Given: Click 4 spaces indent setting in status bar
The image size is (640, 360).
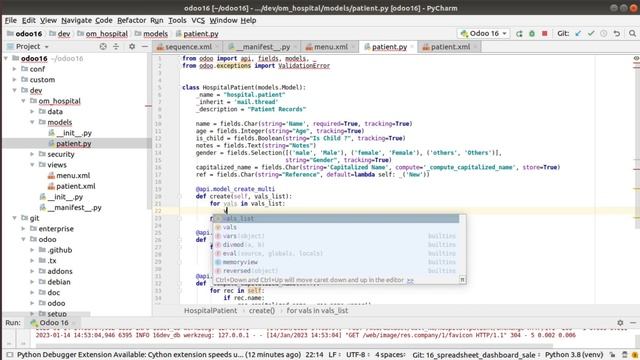Looking at the screenshot, I should pyautogui.click(x=390, y=355).
